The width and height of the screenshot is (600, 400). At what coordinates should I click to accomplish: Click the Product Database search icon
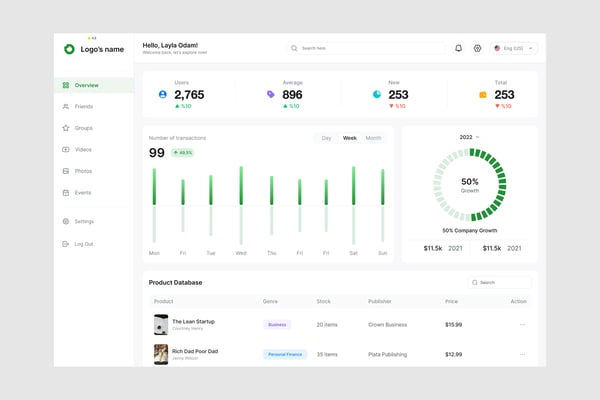click(475, 282)
